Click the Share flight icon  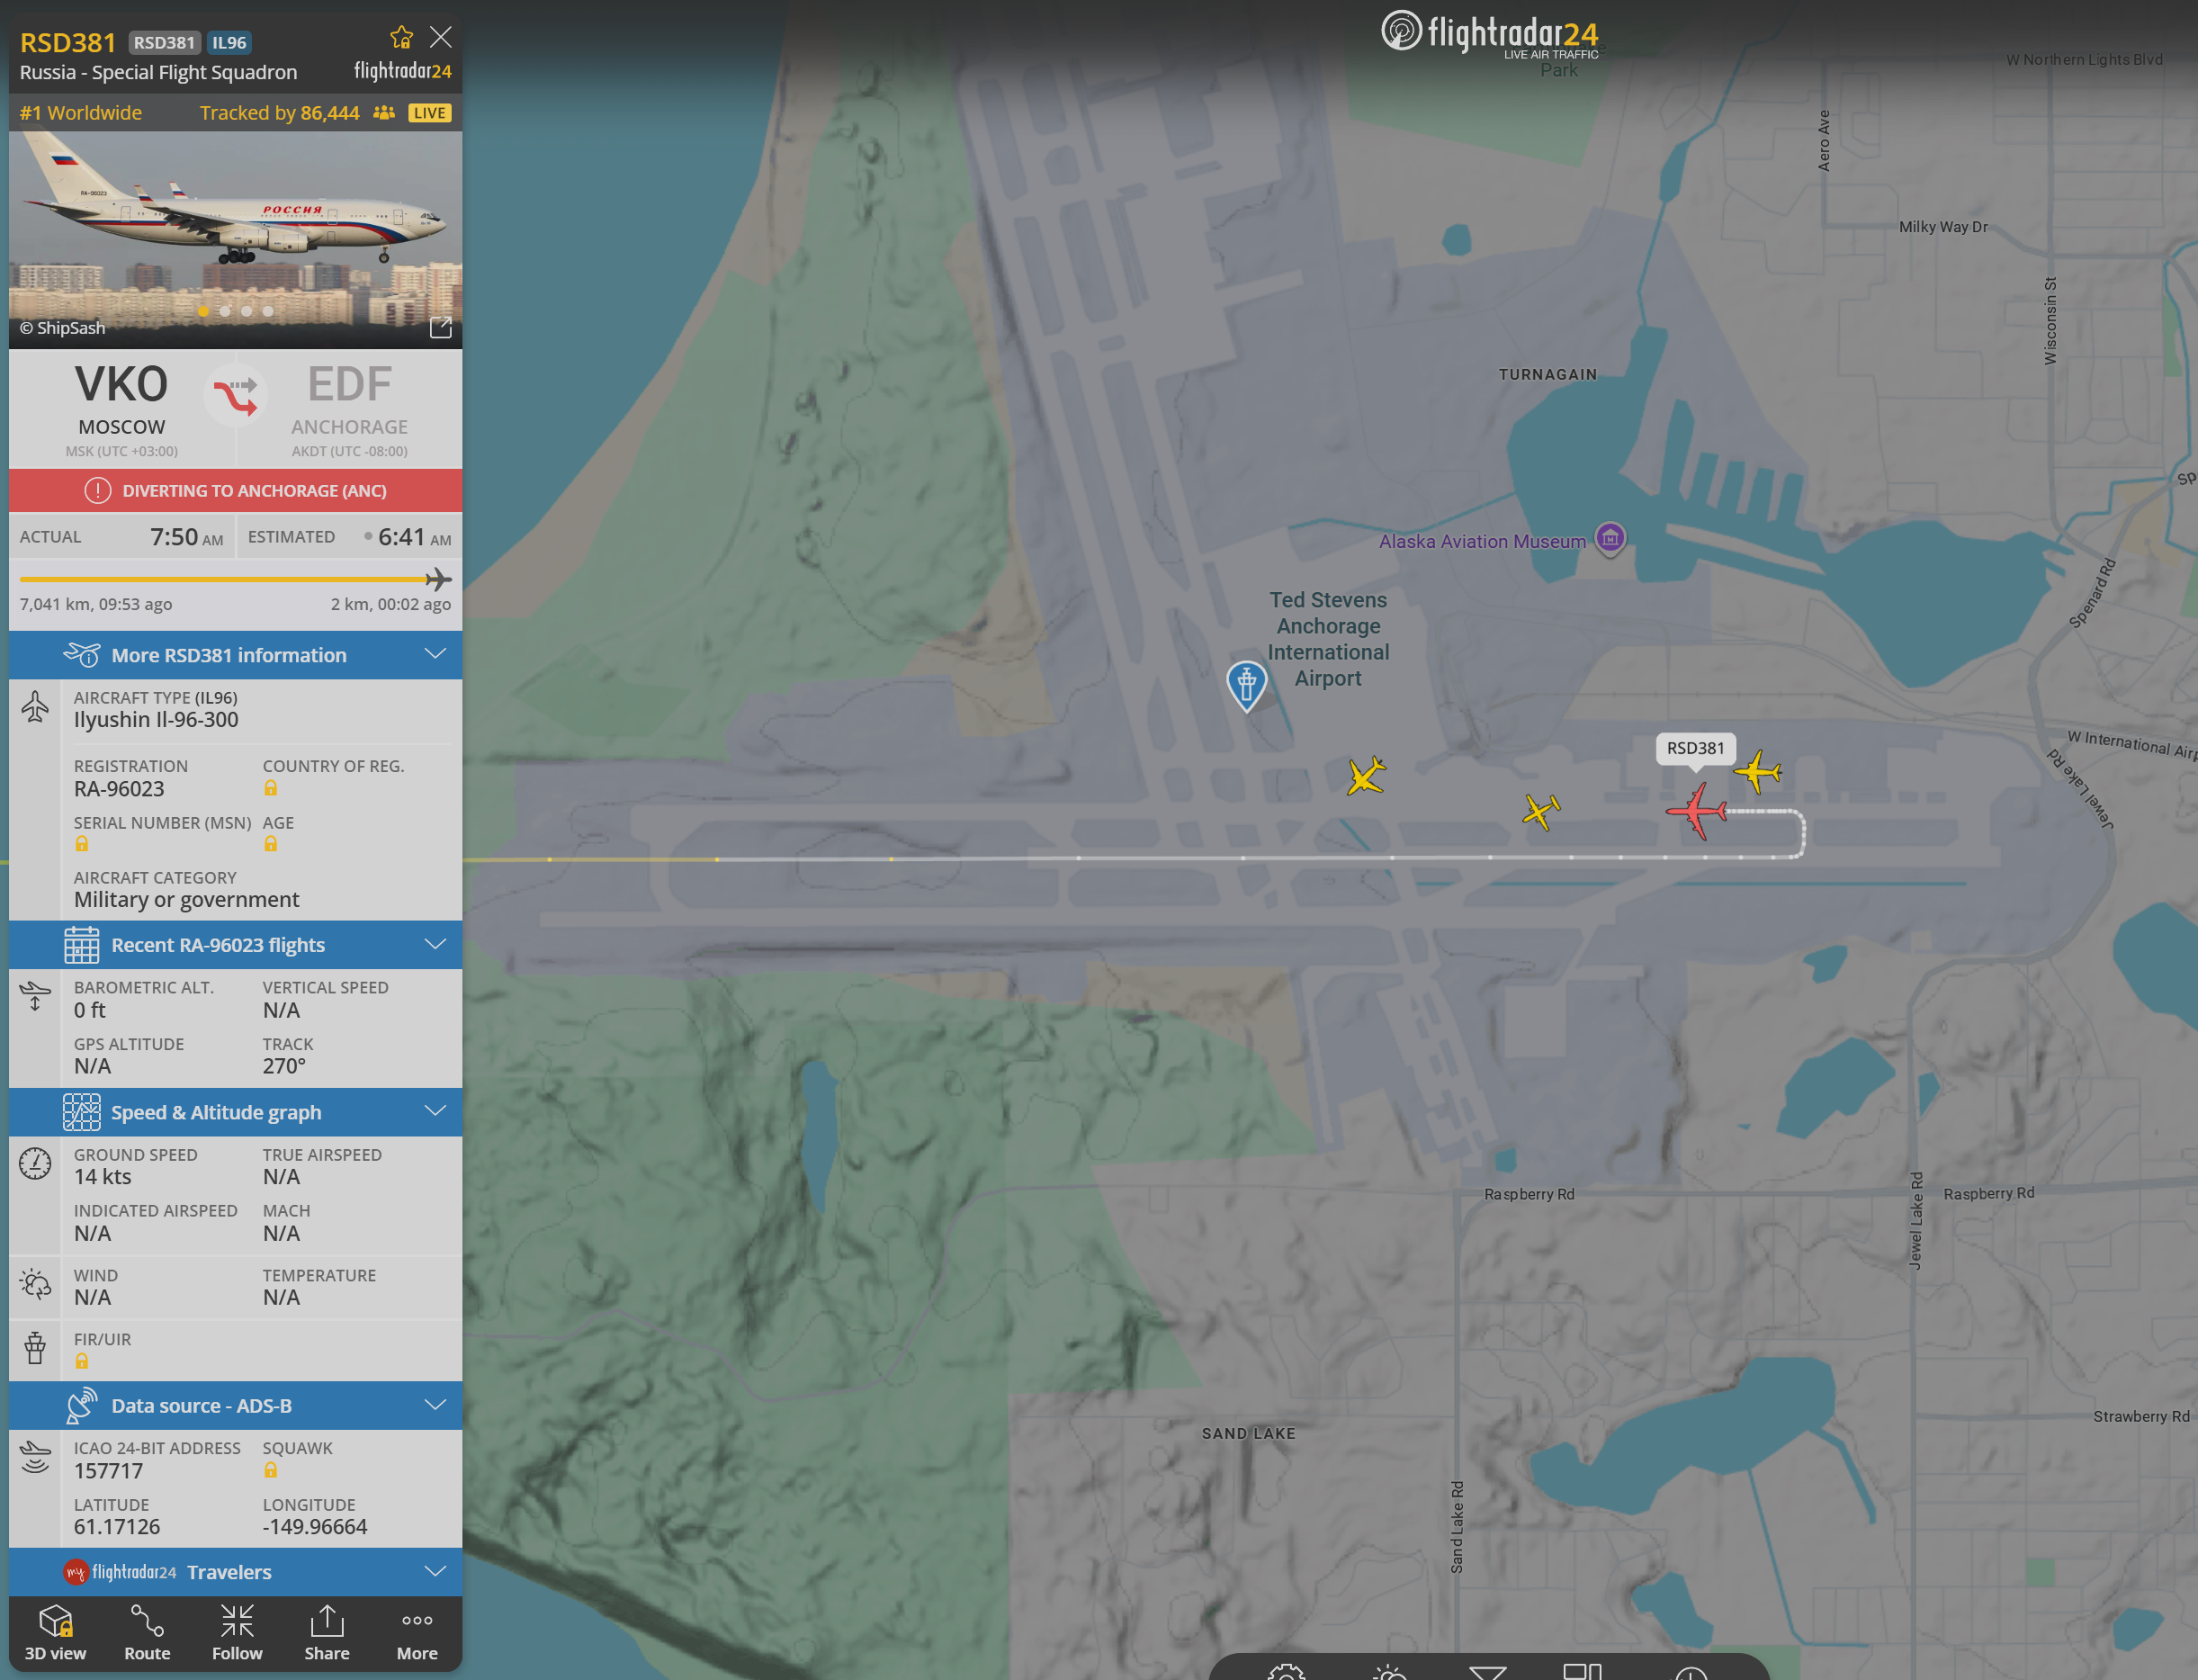tap(327, 1632)
